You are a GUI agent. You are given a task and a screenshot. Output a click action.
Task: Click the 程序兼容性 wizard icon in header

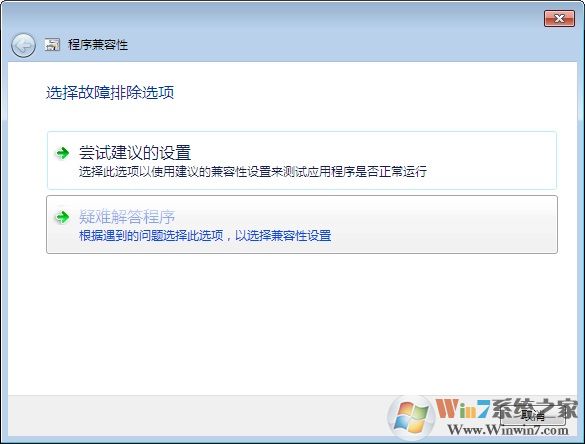pos(53,44)
